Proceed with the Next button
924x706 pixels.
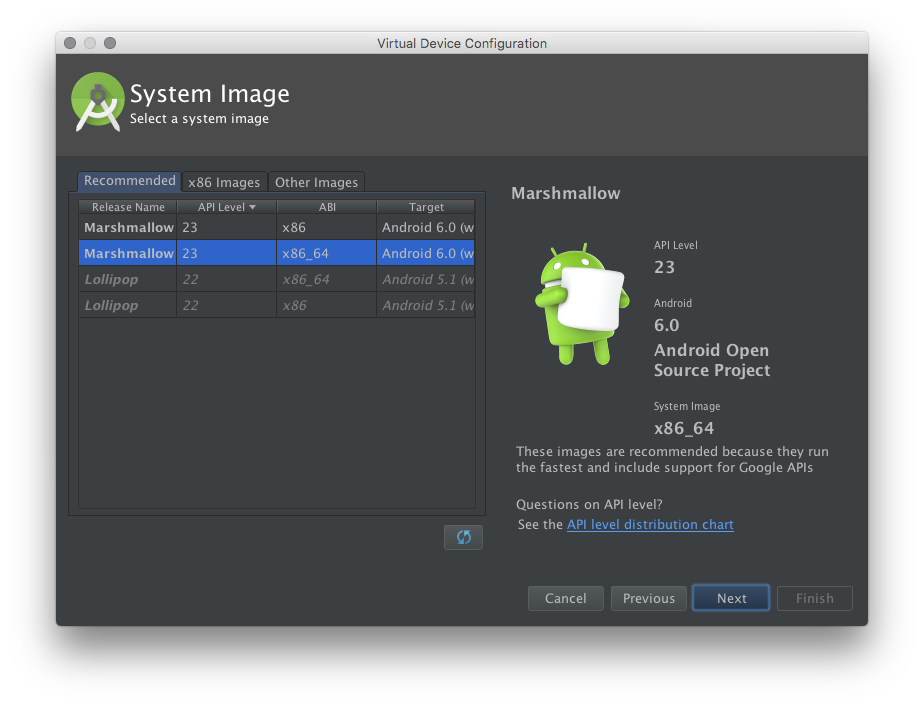click(x=731, y=598)
